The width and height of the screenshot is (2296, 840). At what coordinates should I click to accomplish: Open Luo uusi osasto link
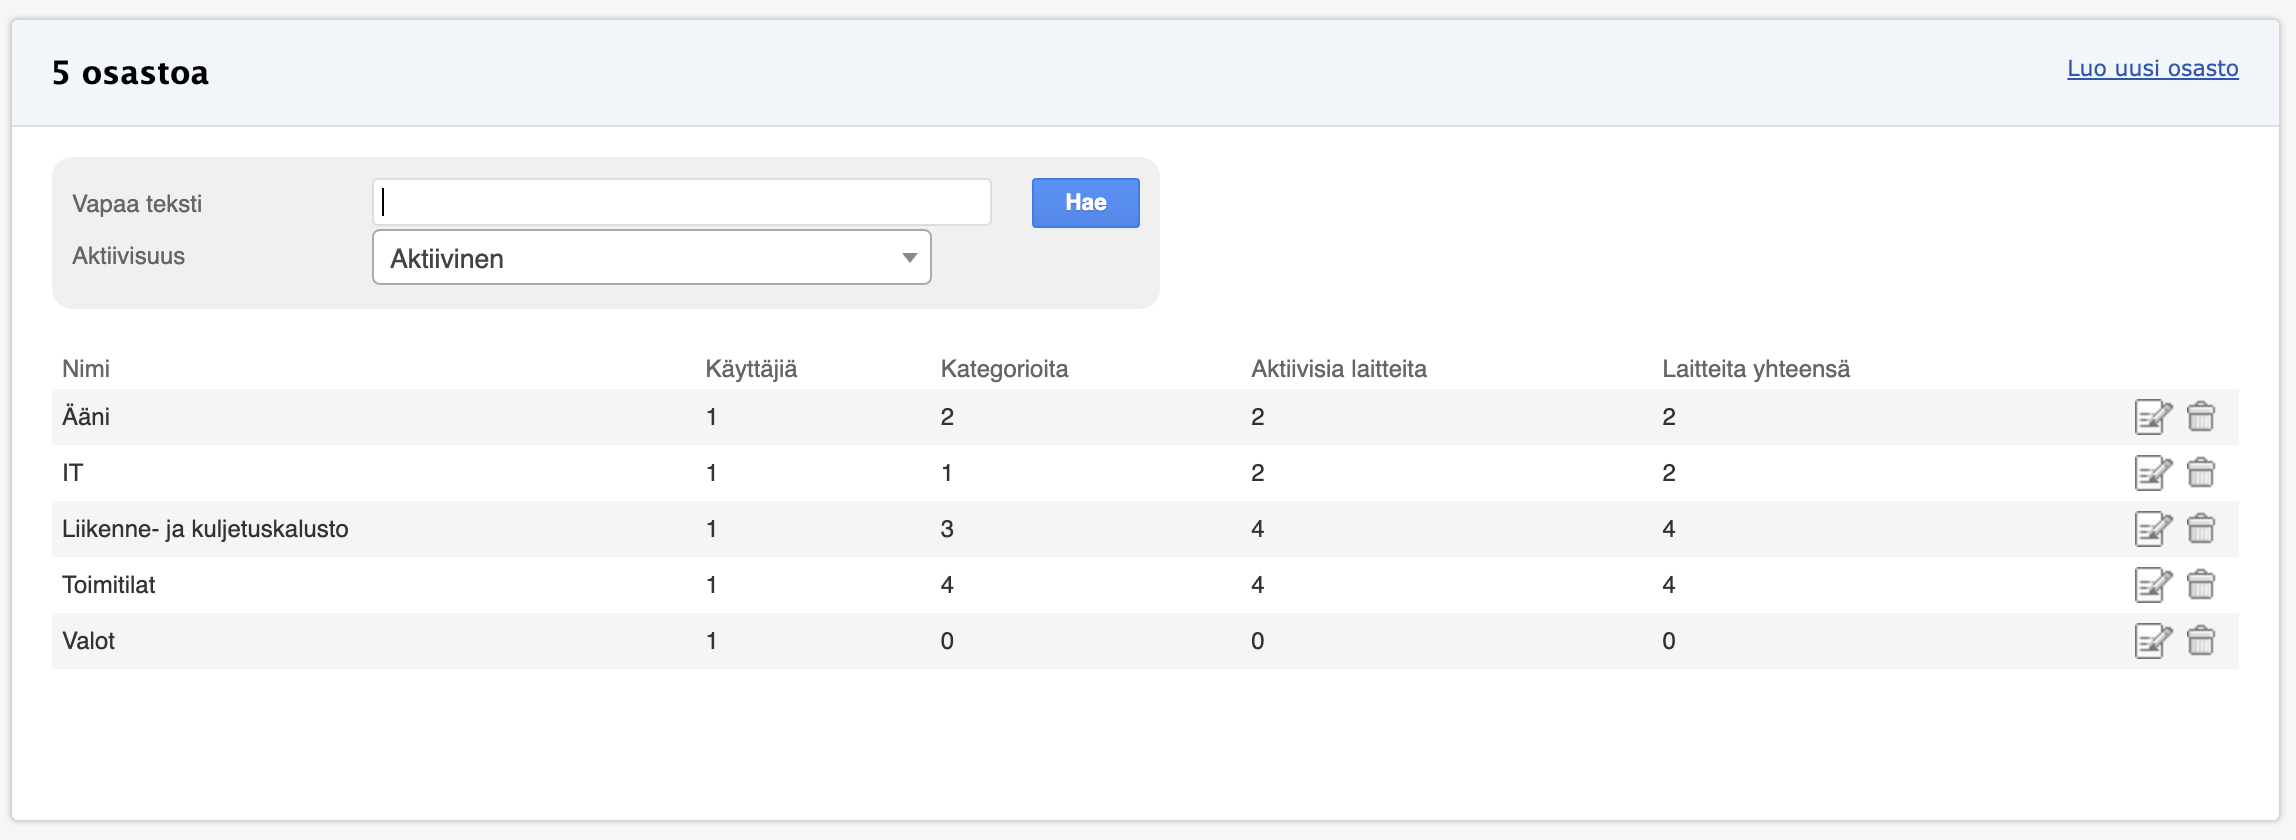click(x=2152, y=69)
